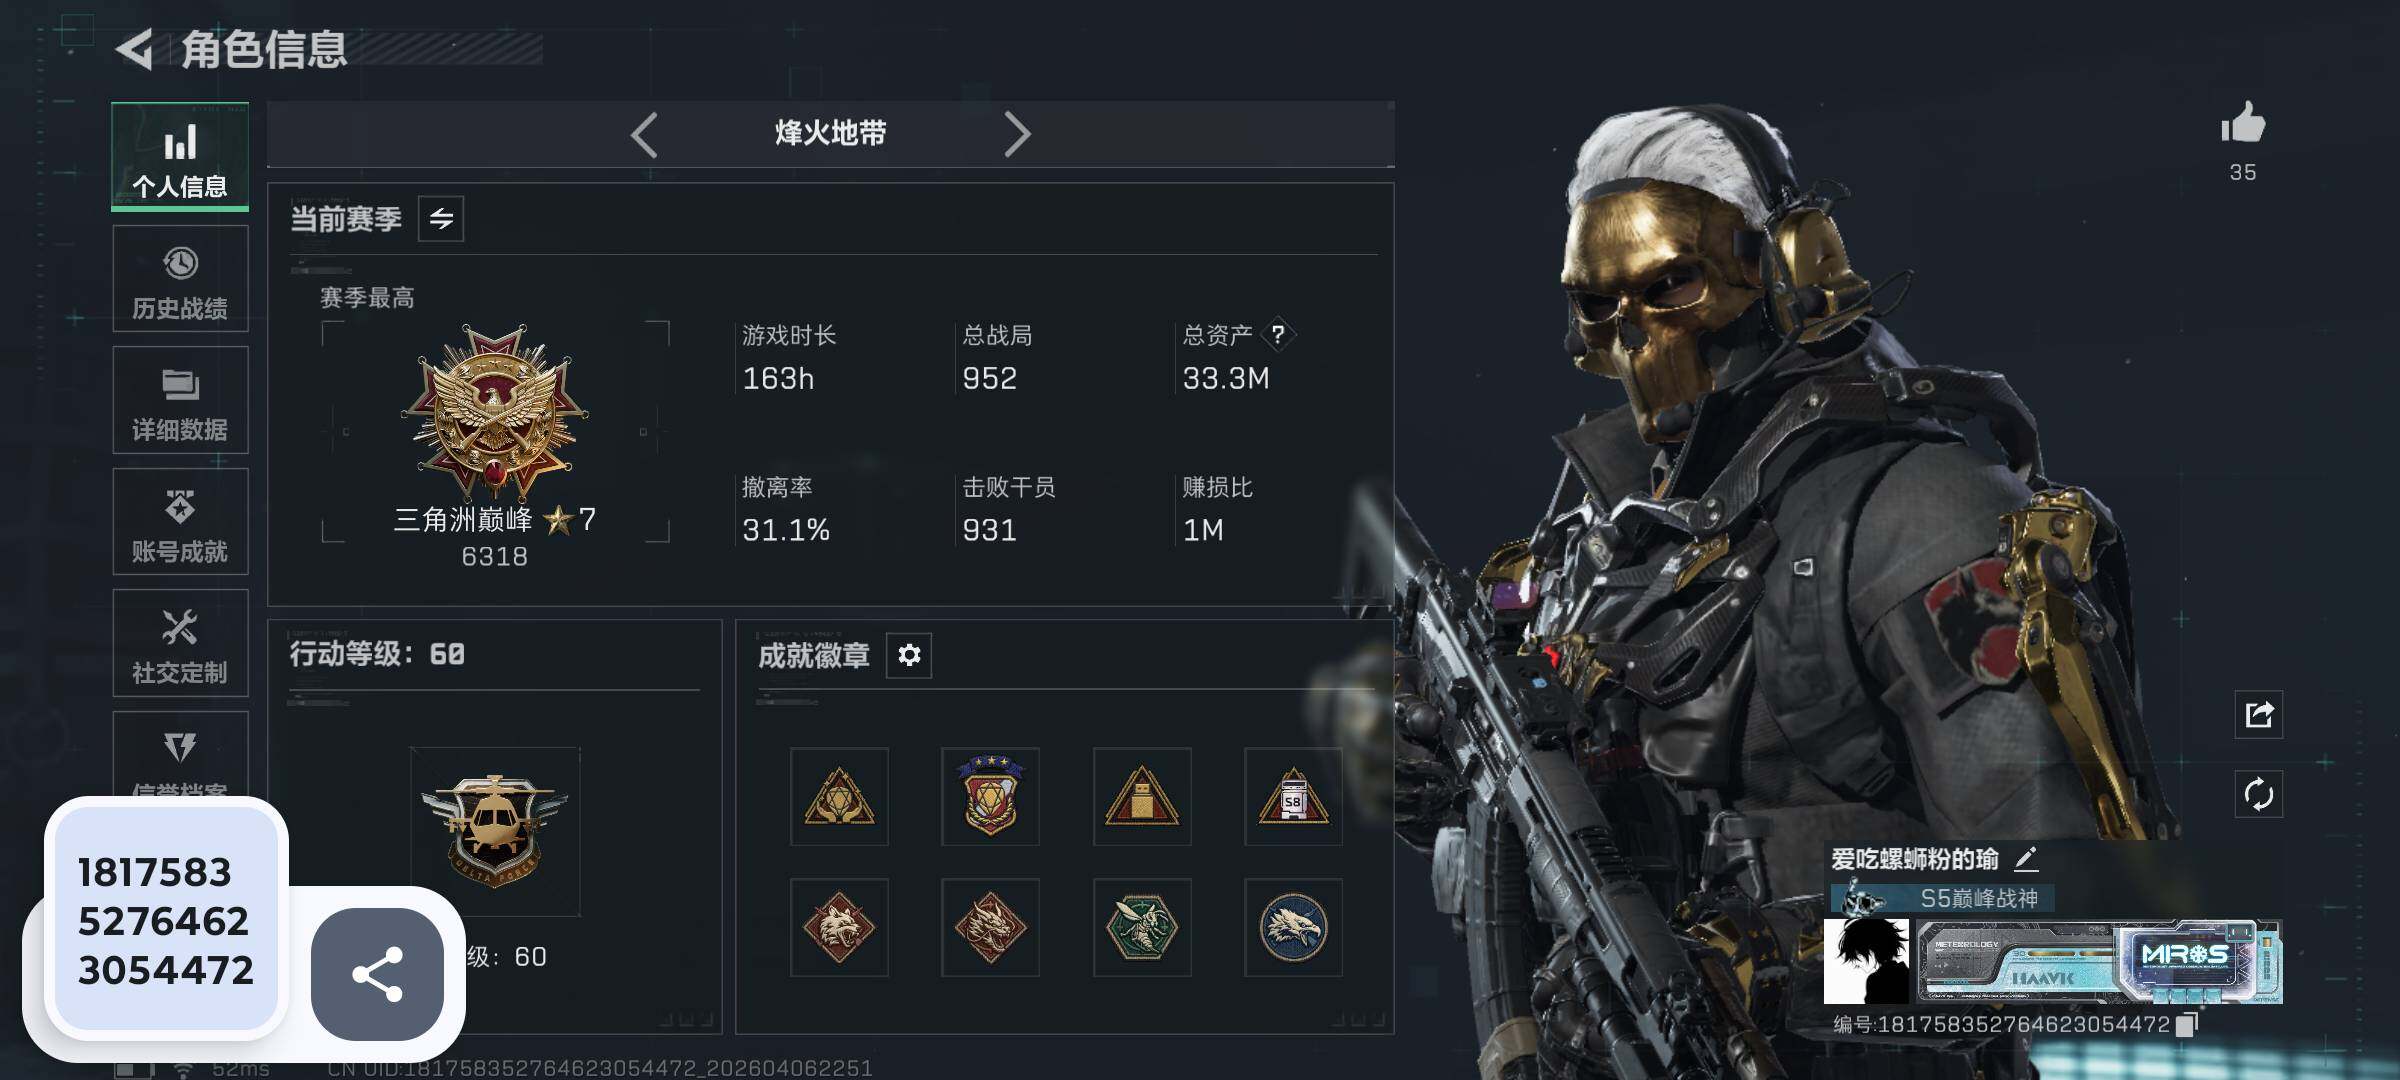Open the share icon beside the character
2400x1080 pixels.
2259,714
